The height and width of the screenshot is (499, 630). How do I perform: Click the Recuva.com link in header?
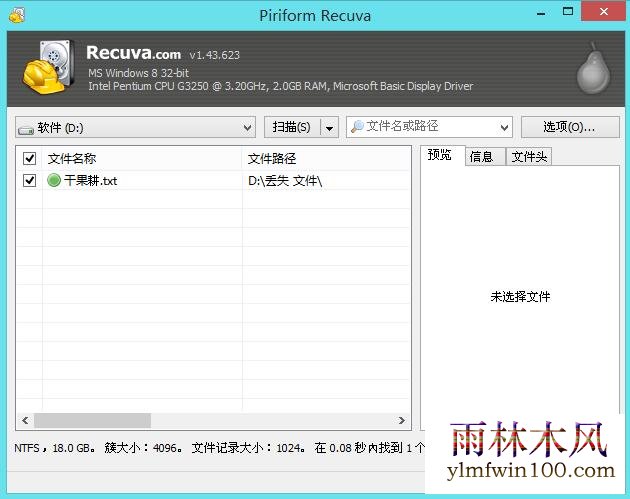tap(134, 53)
